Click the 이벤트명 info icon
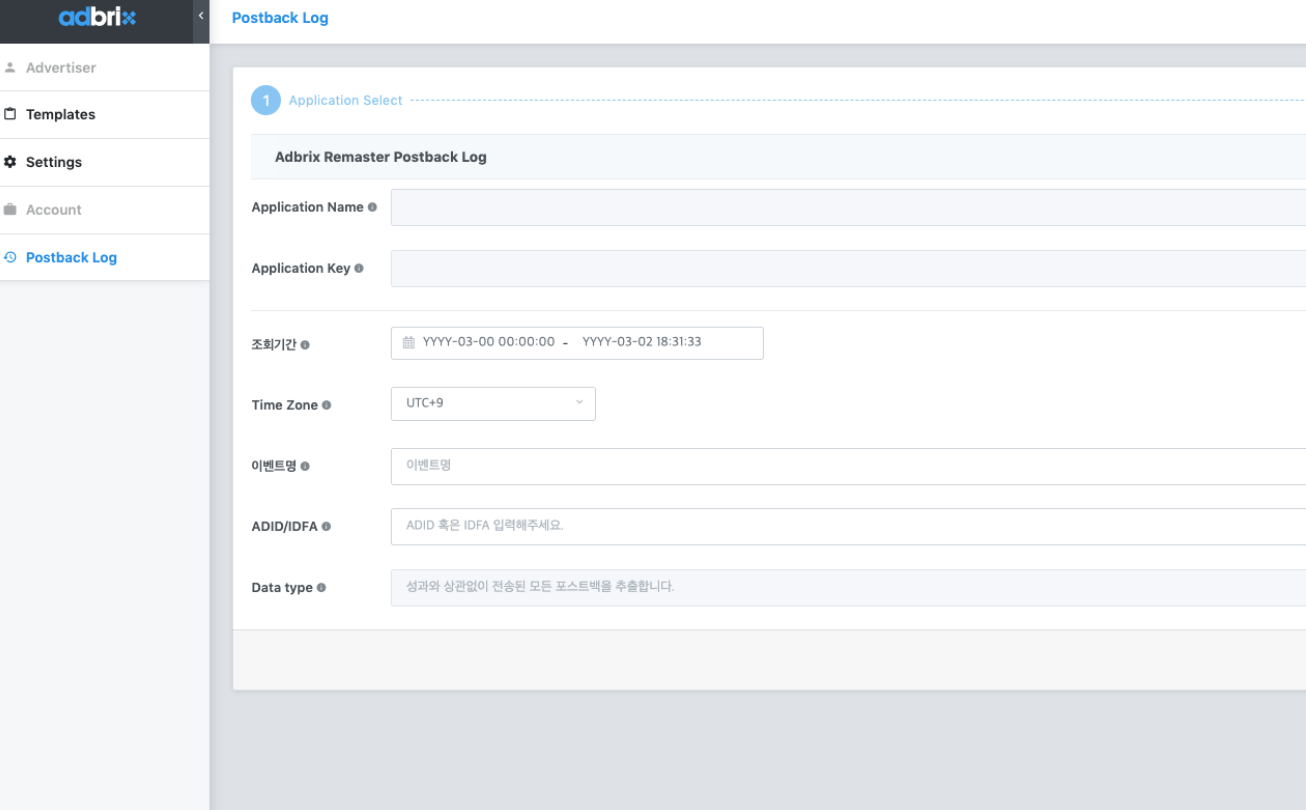Screen dimensions: 1306x810 click(x=305, y=466)
